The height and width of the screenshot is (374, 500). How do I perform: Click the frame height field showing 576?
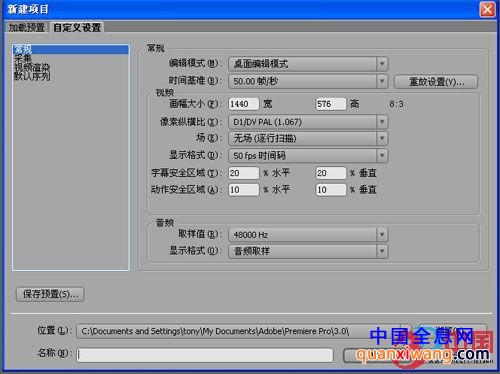(x=331, y=104)
